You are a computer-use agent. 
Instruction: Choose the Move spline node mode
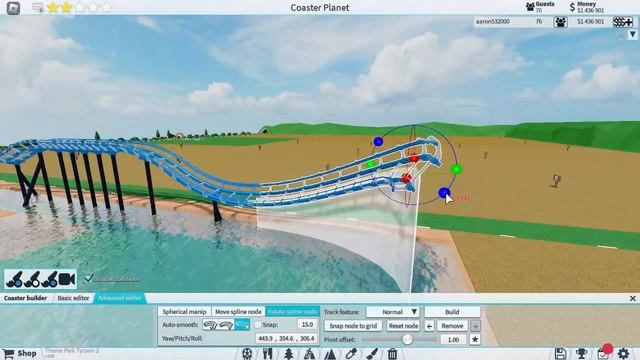(x=238, y=312)
